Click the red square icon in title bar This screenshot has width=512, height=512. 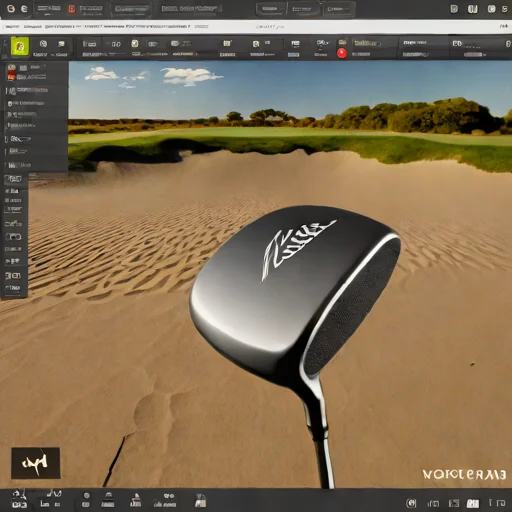(x=71, y=9)
